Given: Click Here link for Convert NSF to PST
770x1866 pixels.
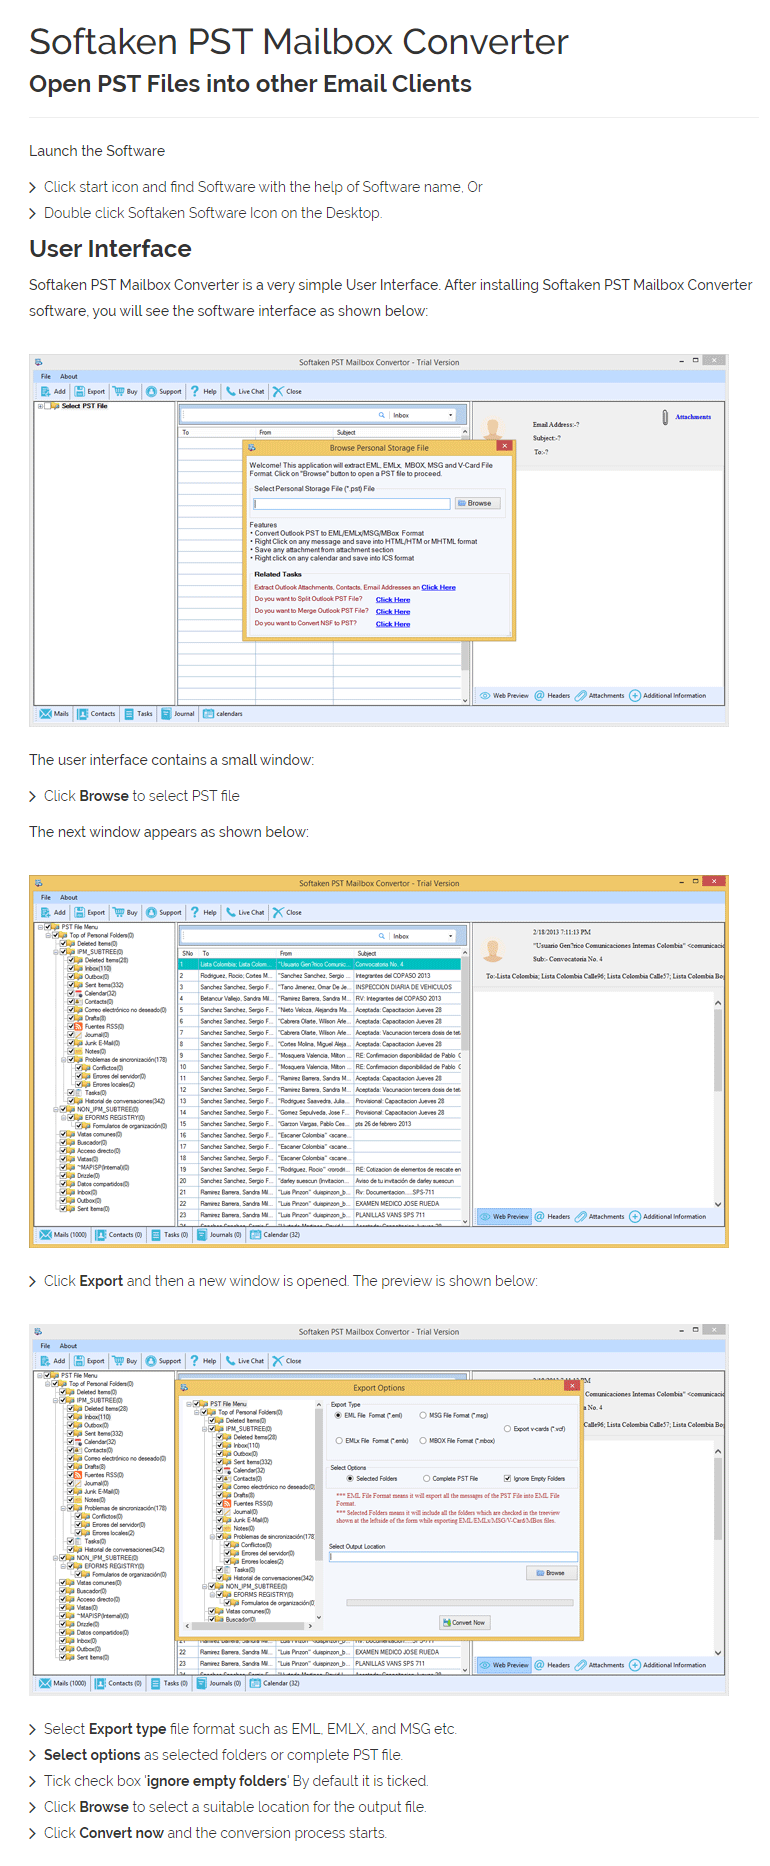Looking at the screenshot, I should [x=393, y=624].
